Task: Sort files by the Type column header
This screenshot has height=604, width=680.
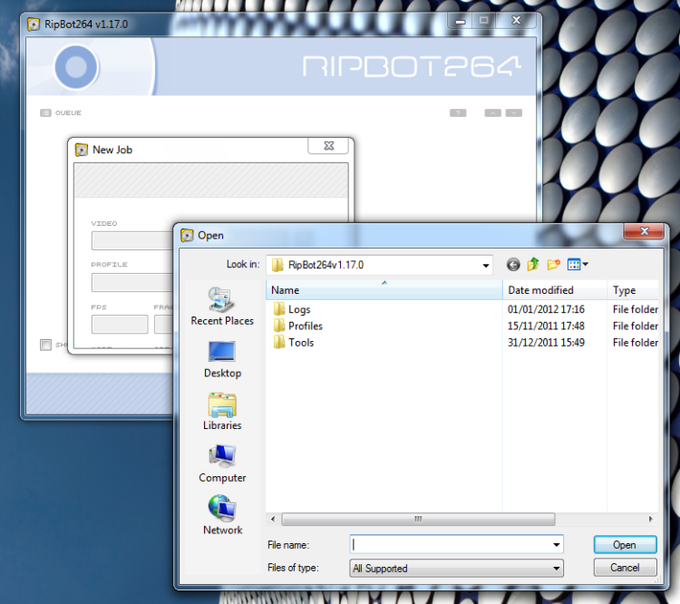Action: (633, 290)
